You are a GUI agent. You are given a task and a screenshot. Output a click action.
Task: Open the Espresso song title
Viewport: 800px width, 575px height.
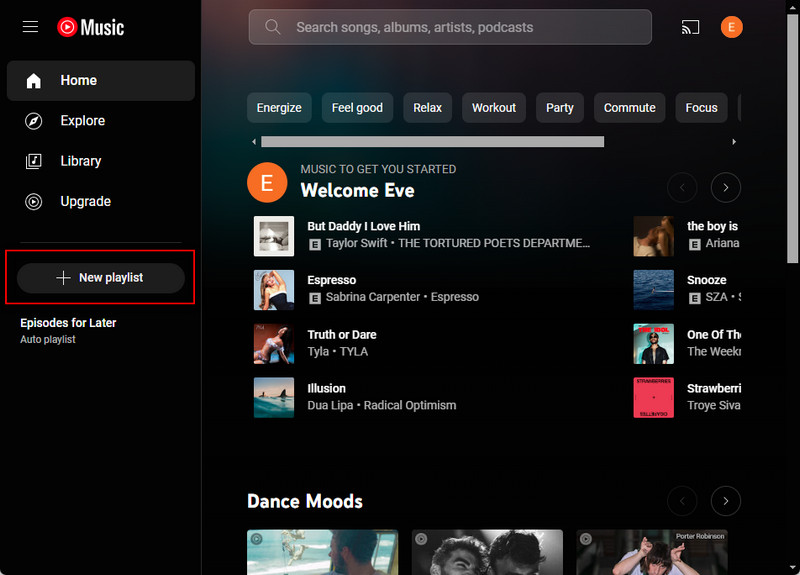[x=332, y=280]
